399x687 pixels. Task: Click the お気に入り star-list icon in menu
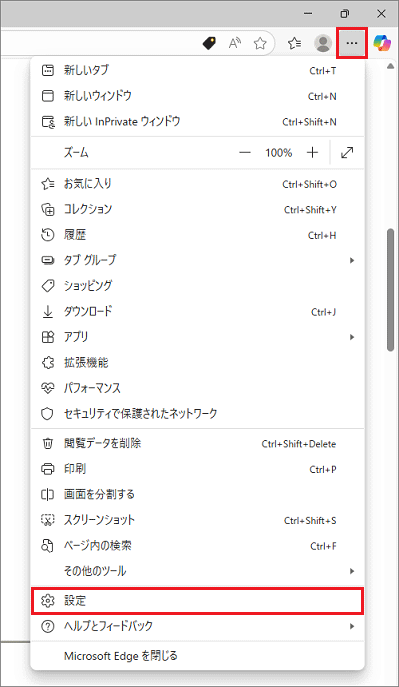(x=47, y=184)
